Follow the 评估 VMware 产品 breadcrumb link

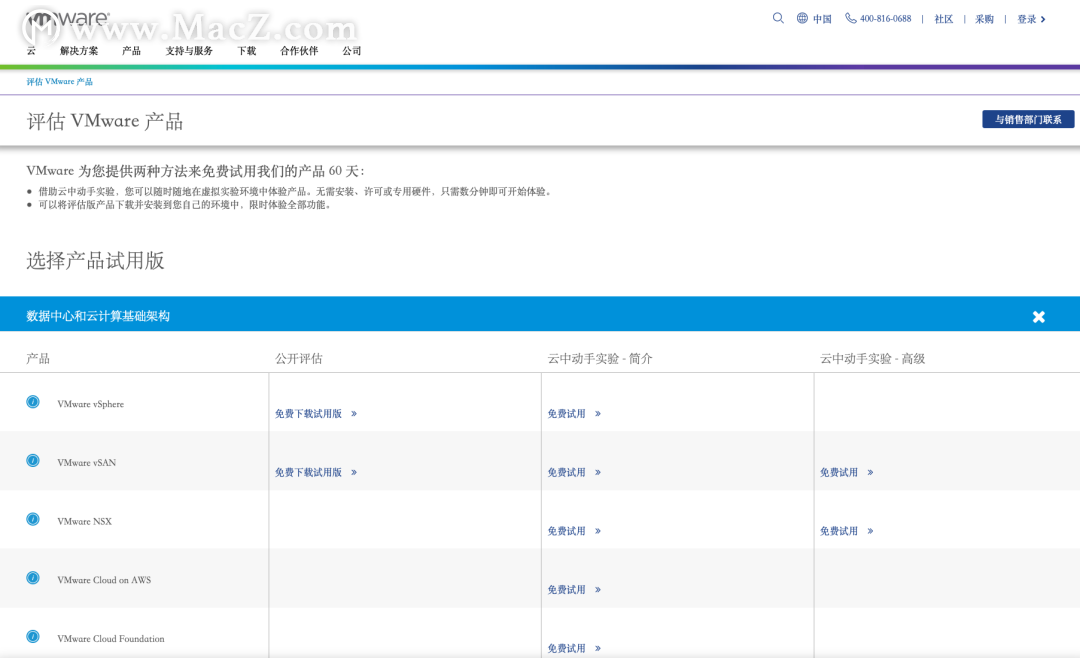click(x=60, y=81)
